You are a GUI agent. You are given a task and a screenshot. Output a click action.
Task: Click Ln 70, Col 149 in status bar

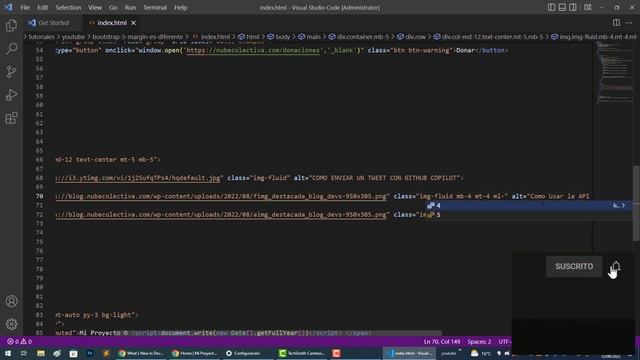pos(442,342)
